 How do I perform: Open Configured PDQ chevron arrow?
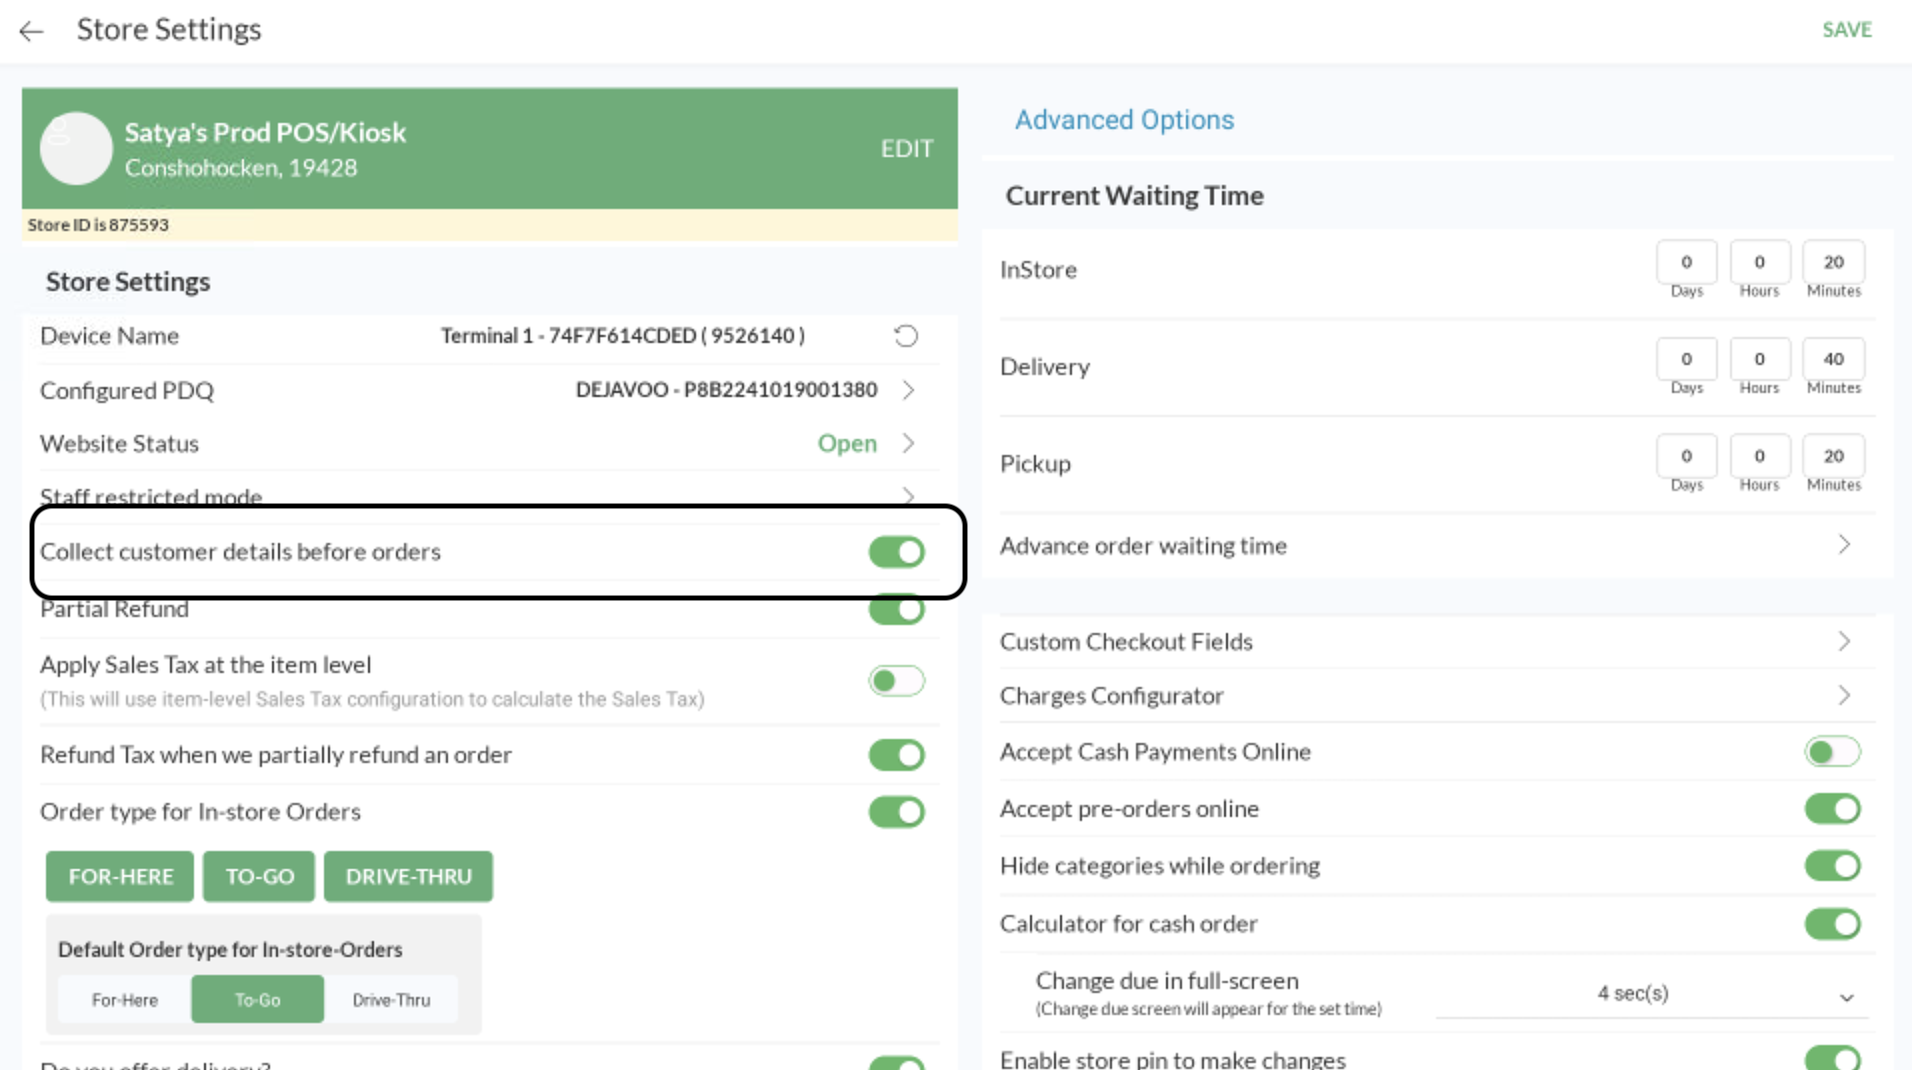coord(908,390)
